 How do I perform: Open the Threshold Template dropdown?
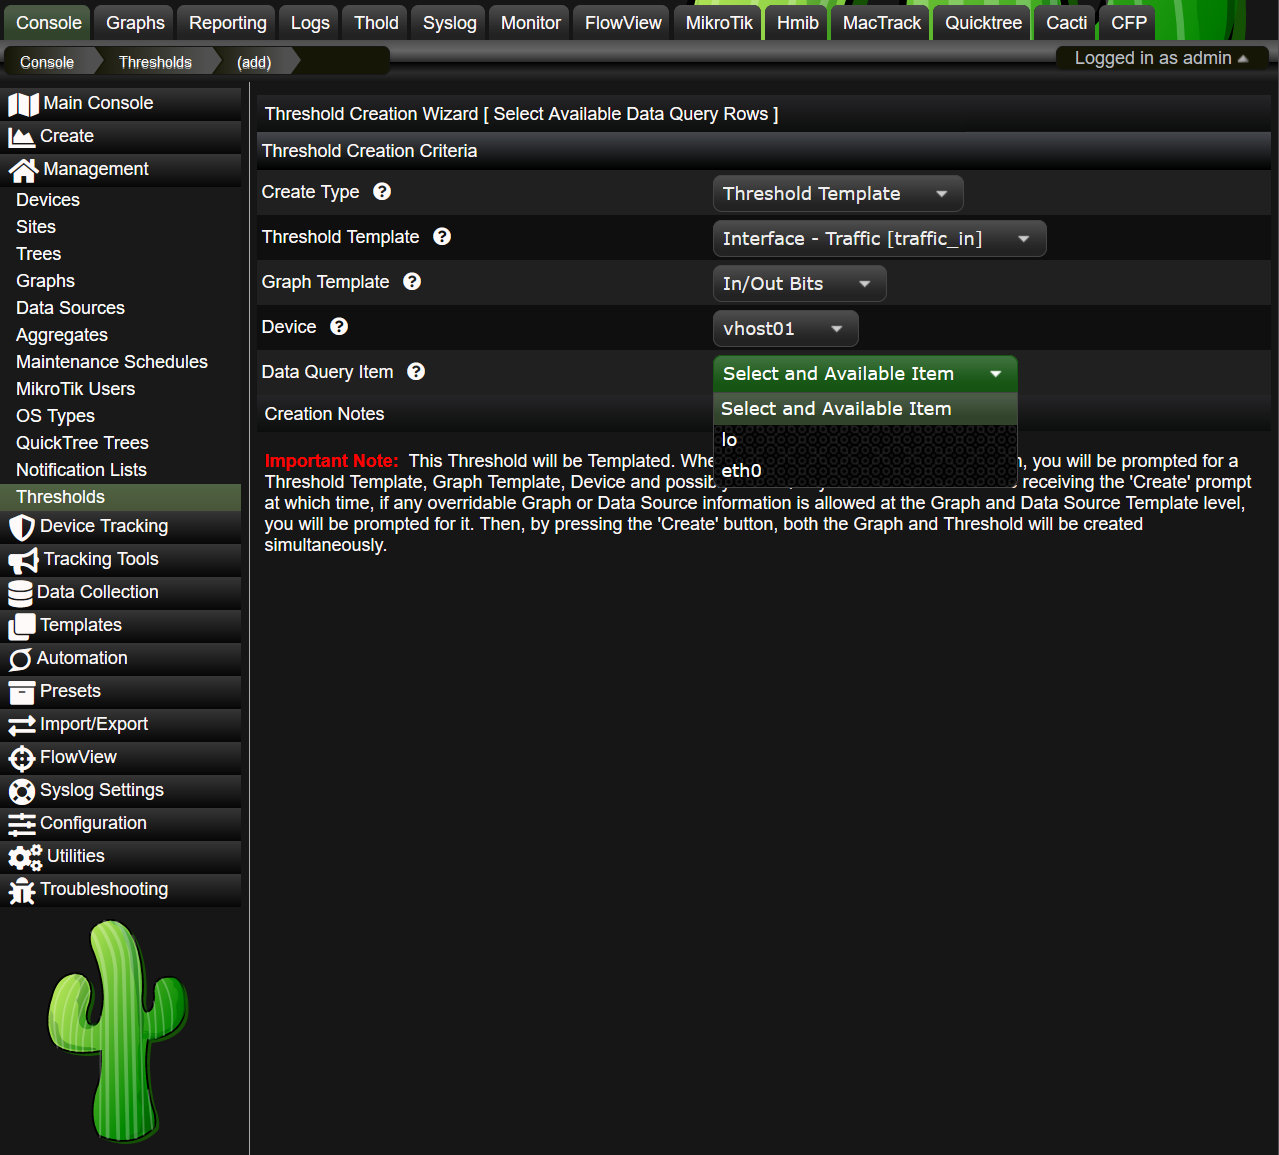879,239
